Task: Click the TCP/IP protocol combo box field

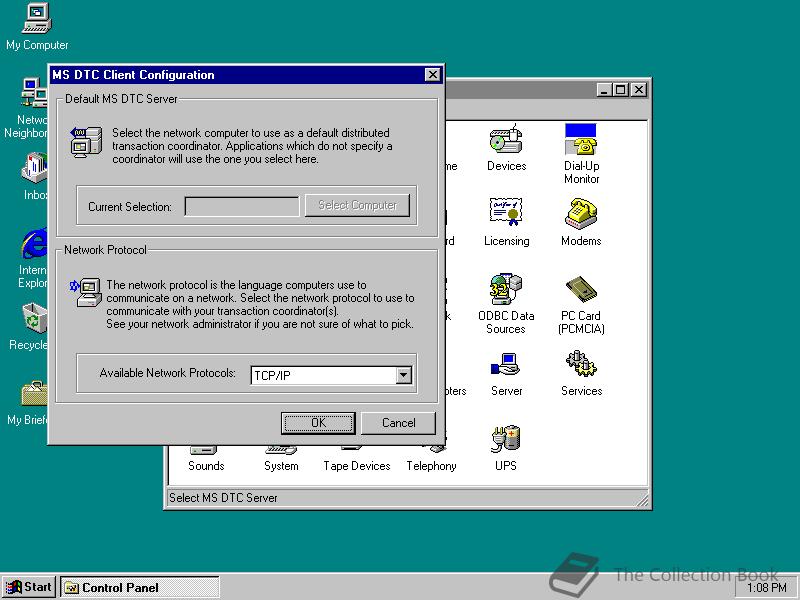Action: (x=331, y=376)
